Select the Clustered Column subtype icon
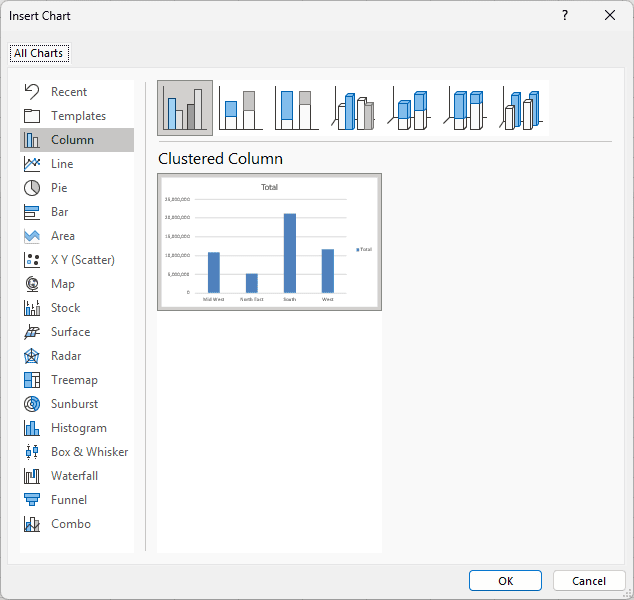The image size is (634, 600). click(185, 108)
